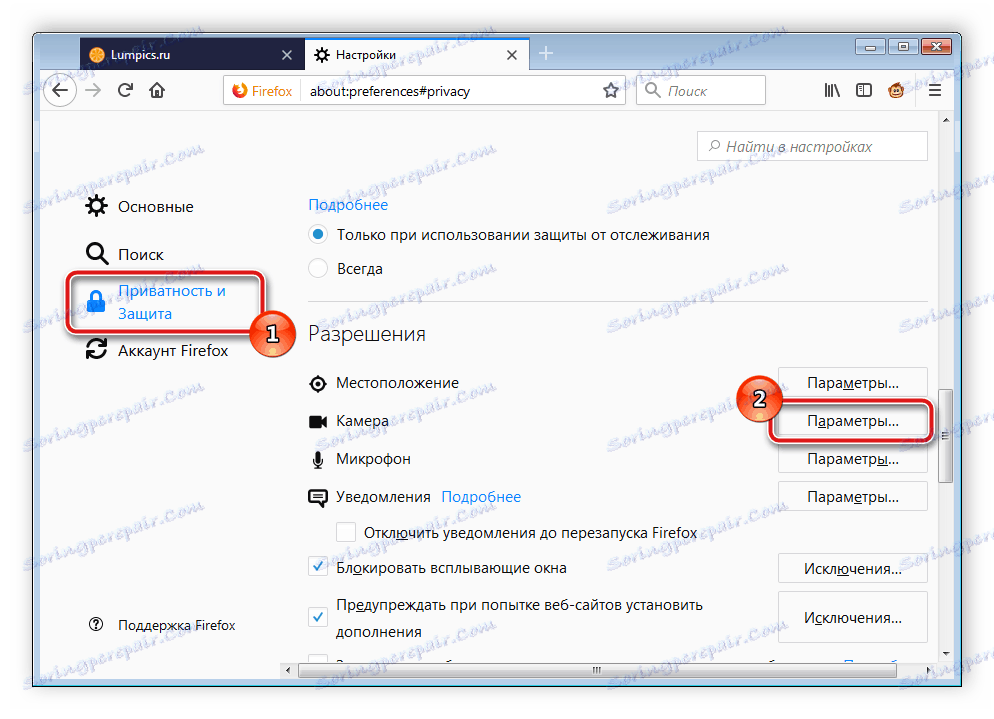Click Параметры next to Камера
Screen dimensions: 994x719
(x=852, y=421)
